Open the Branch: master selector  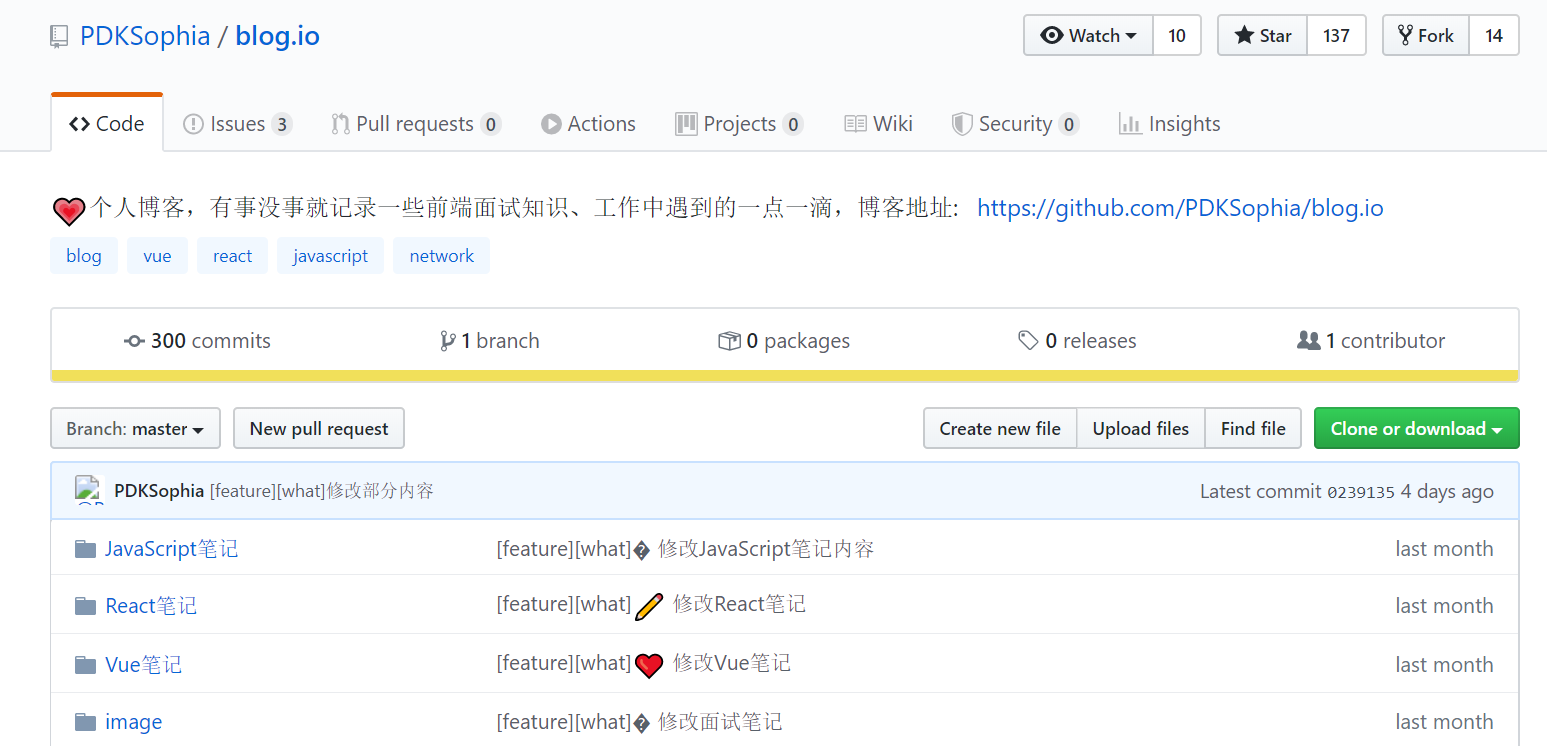pyautogui.click(x=135, y=429)
